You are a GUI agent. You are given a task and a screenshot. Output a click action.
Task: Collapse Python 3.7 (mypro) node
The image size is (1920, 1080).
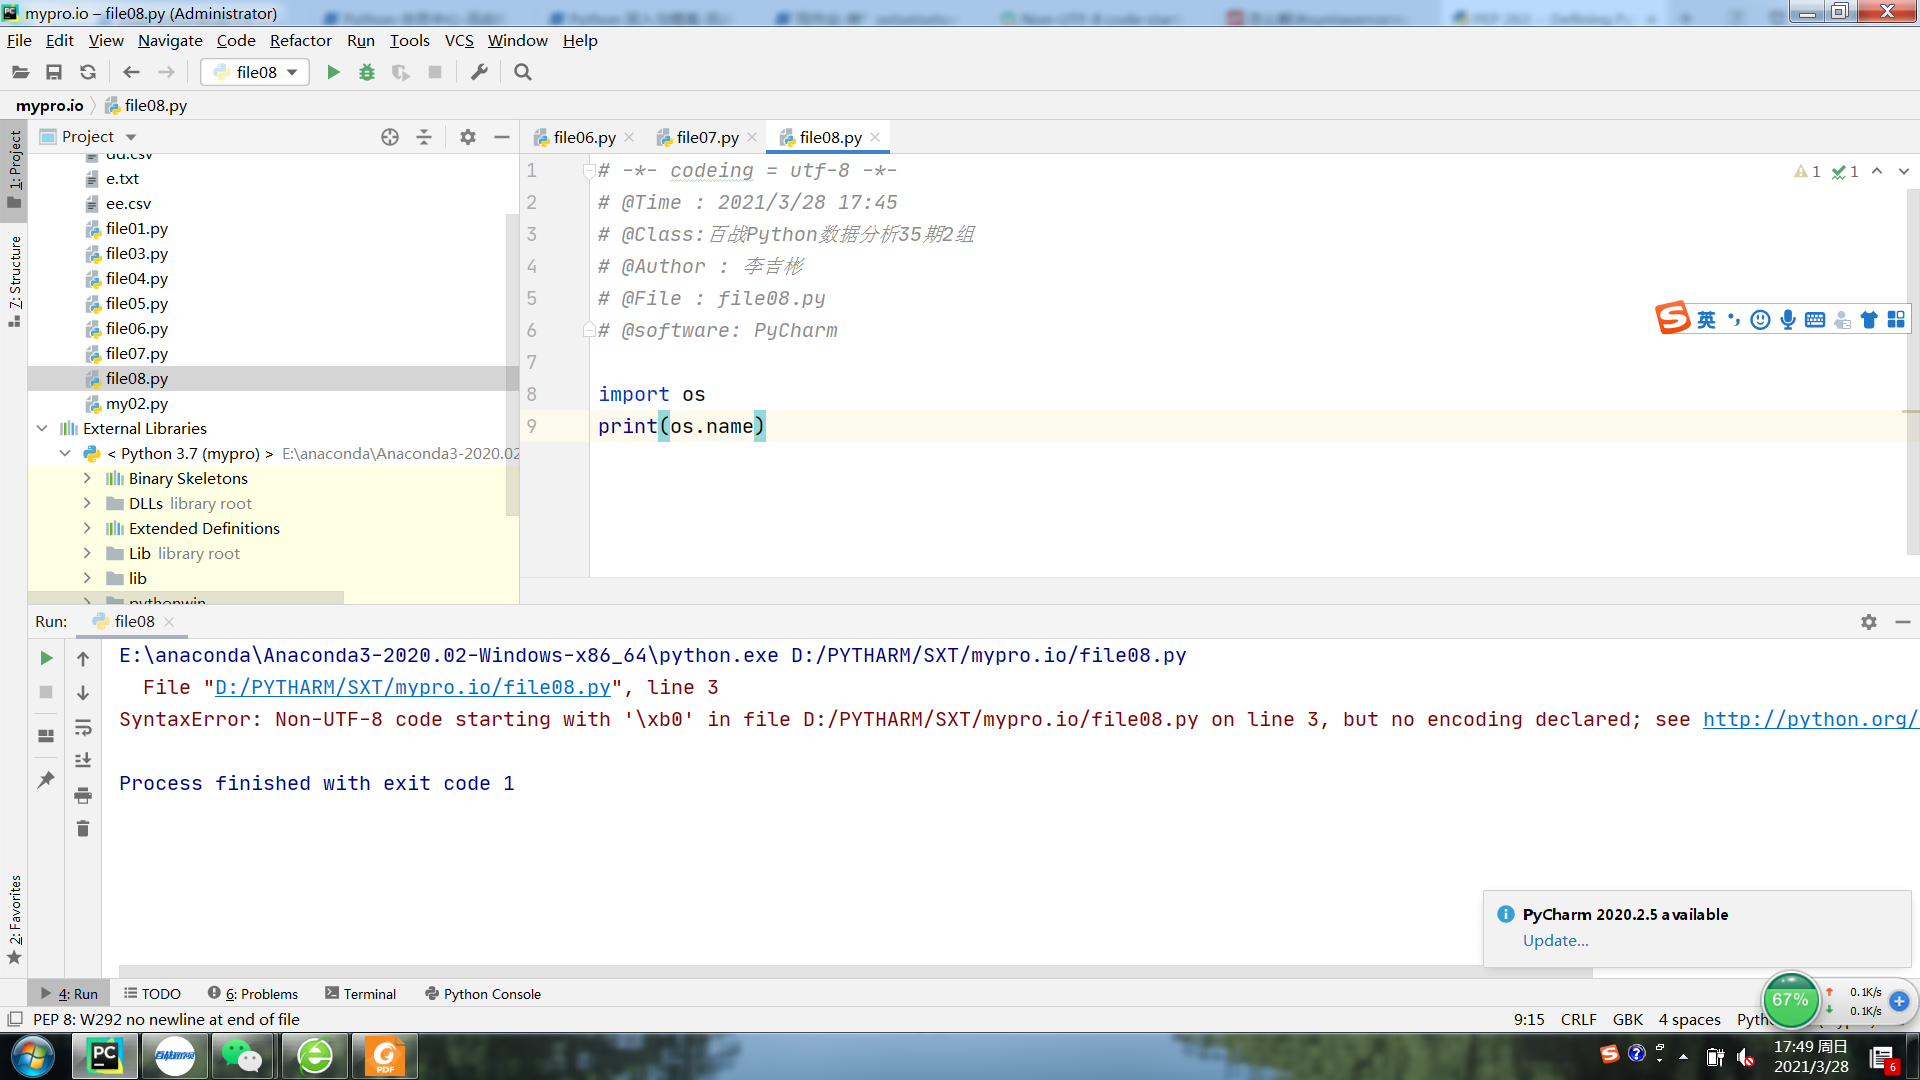click(x=65, y=453)
